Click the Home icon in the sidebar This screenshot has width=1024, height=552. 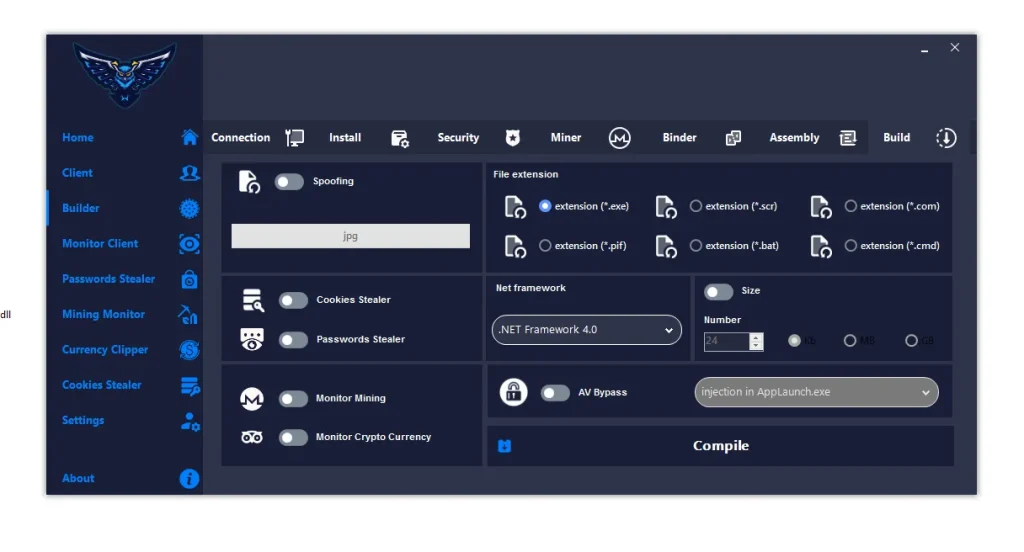pos(189,138)
